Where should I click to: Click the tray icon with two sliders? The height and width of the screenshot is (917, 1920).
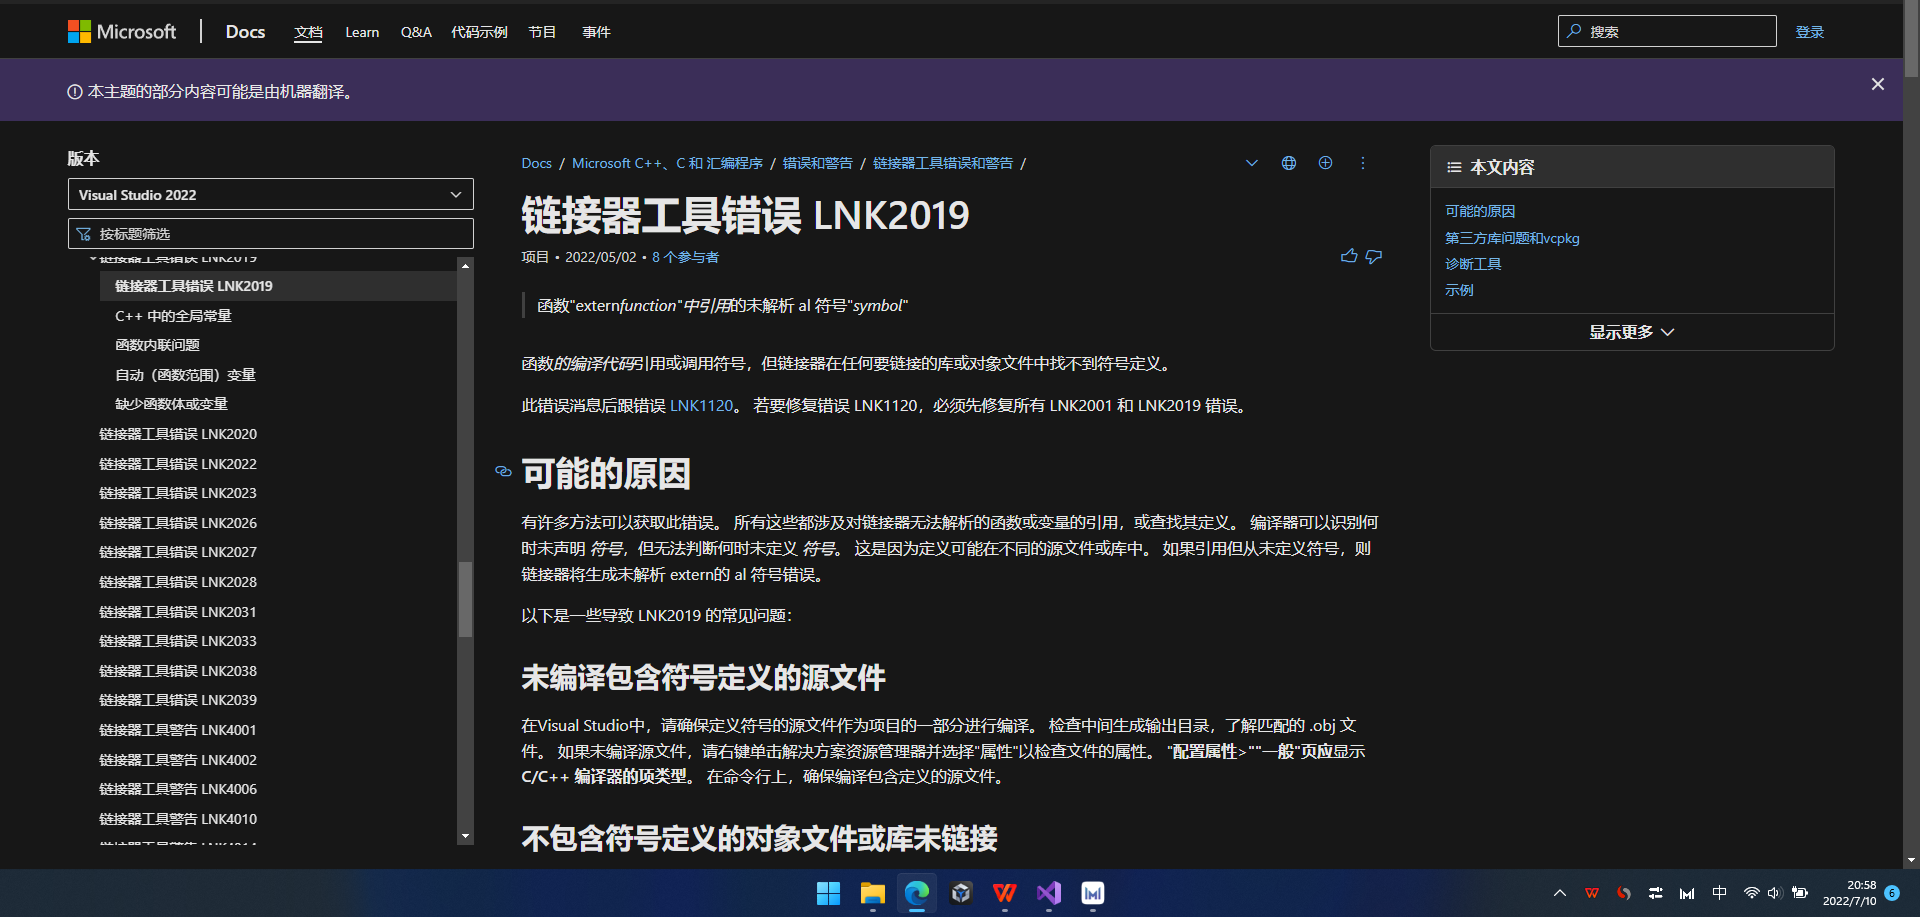tap(1656, 893)
